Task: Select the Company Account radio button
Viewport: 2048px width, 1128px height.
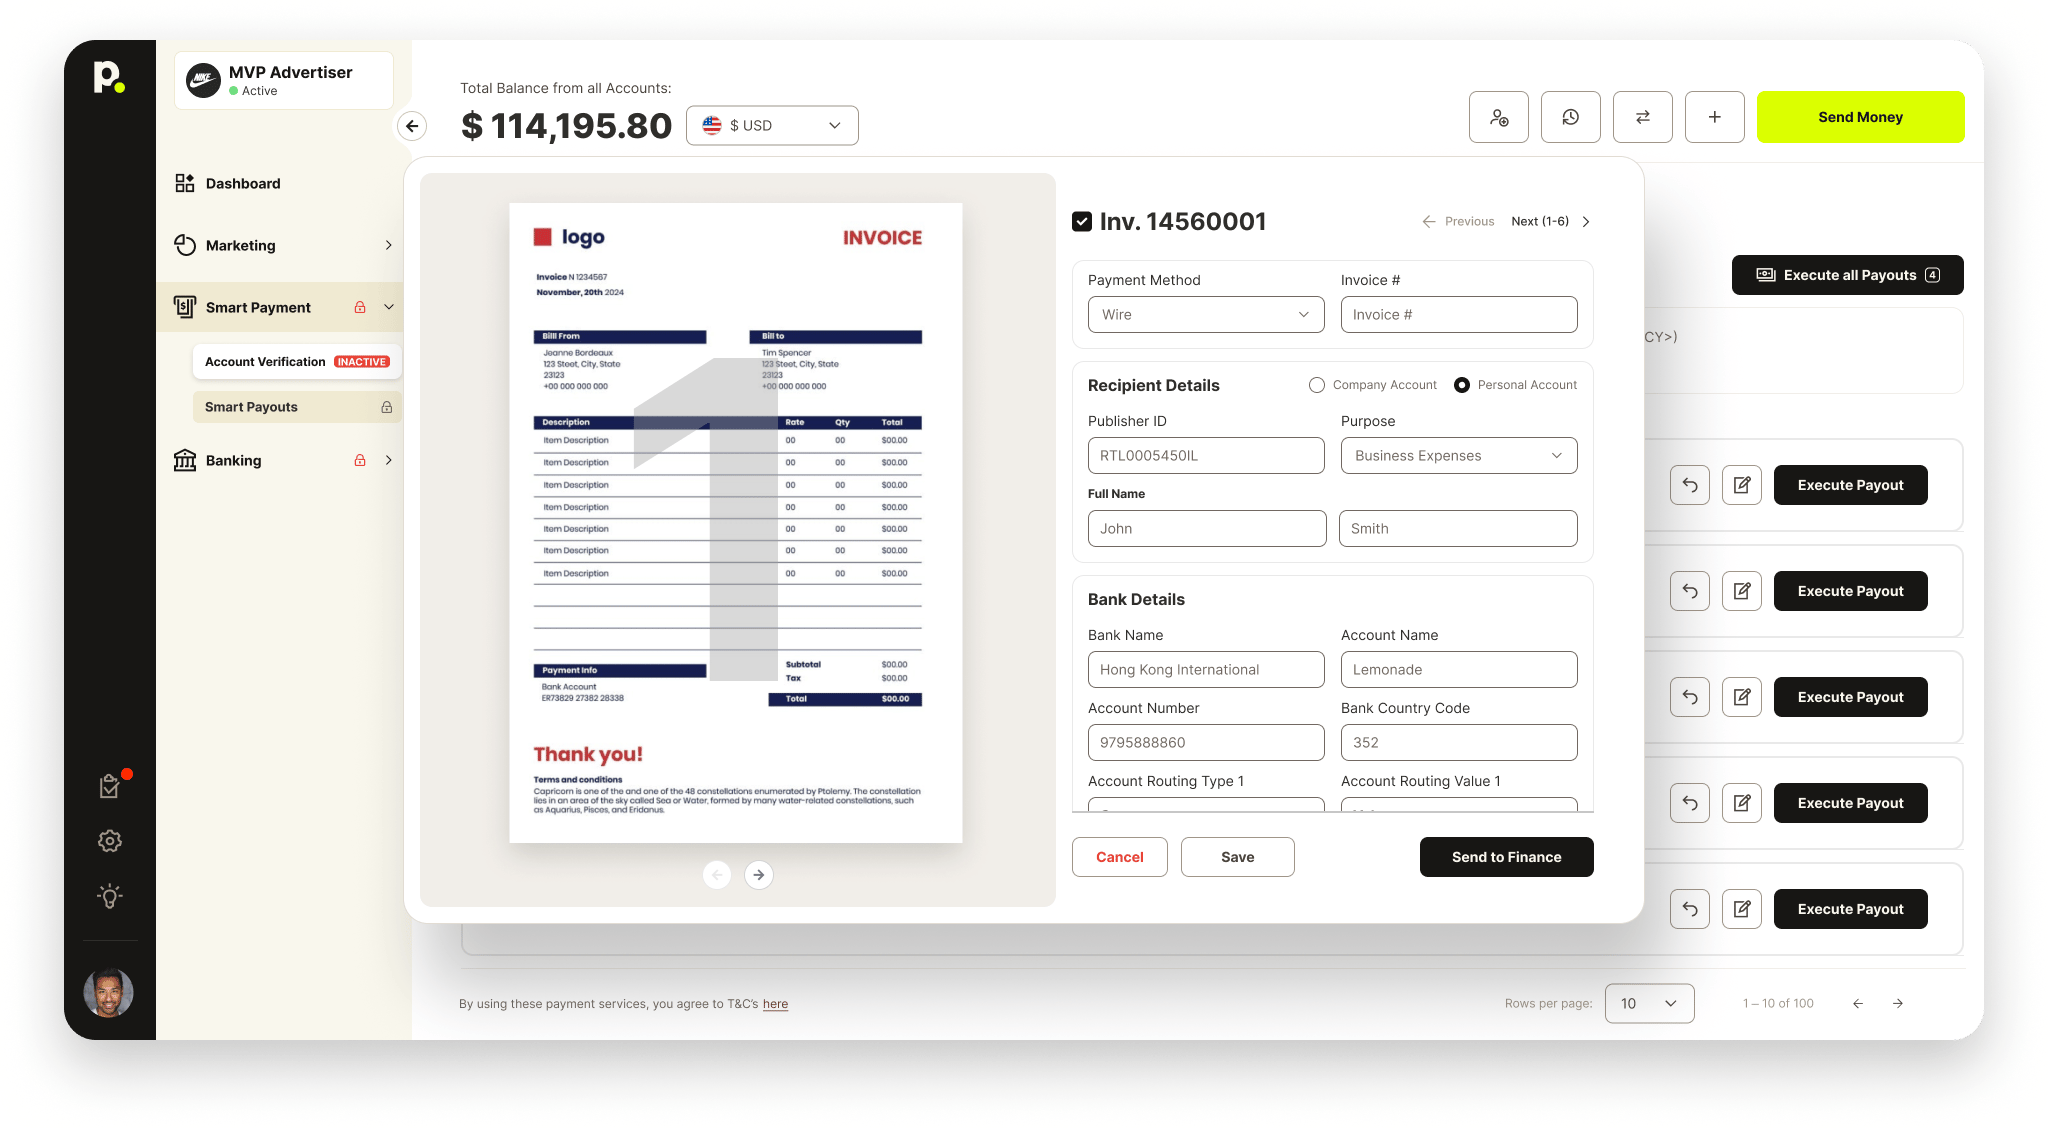Action: pos(1316,385)
